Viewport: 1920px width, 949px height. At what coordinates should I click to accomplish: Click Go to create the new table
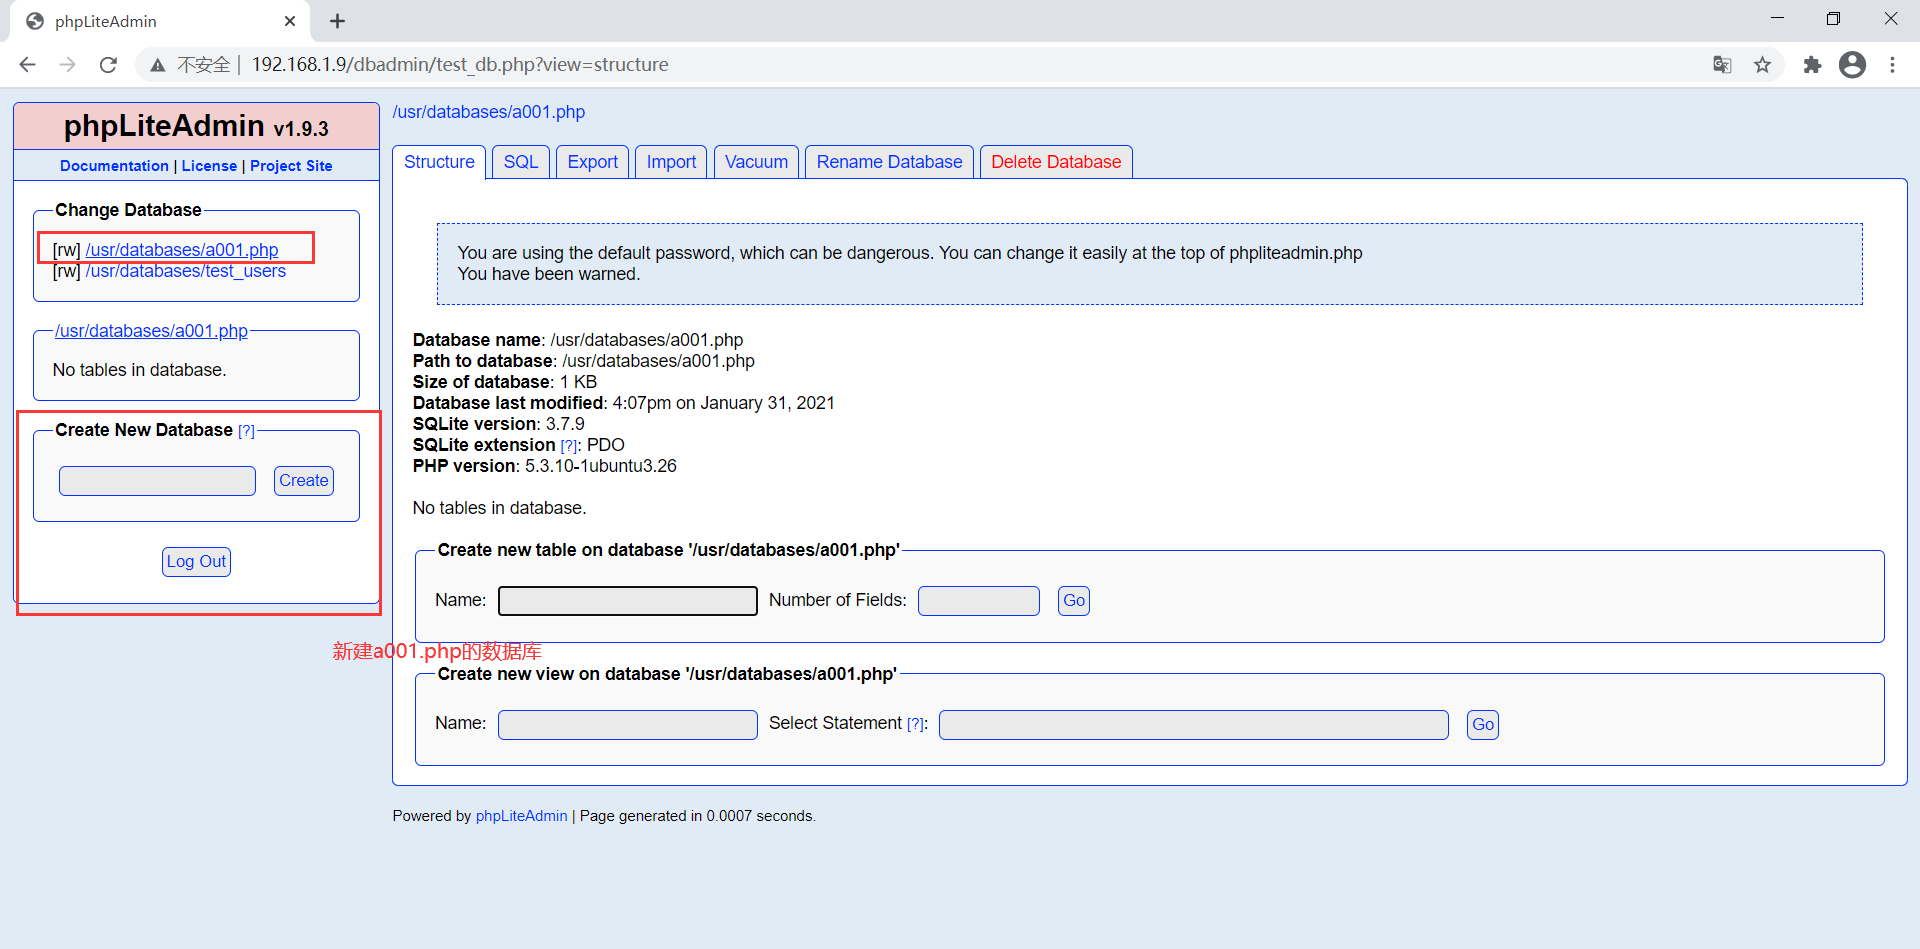(x=1074, y=601)
